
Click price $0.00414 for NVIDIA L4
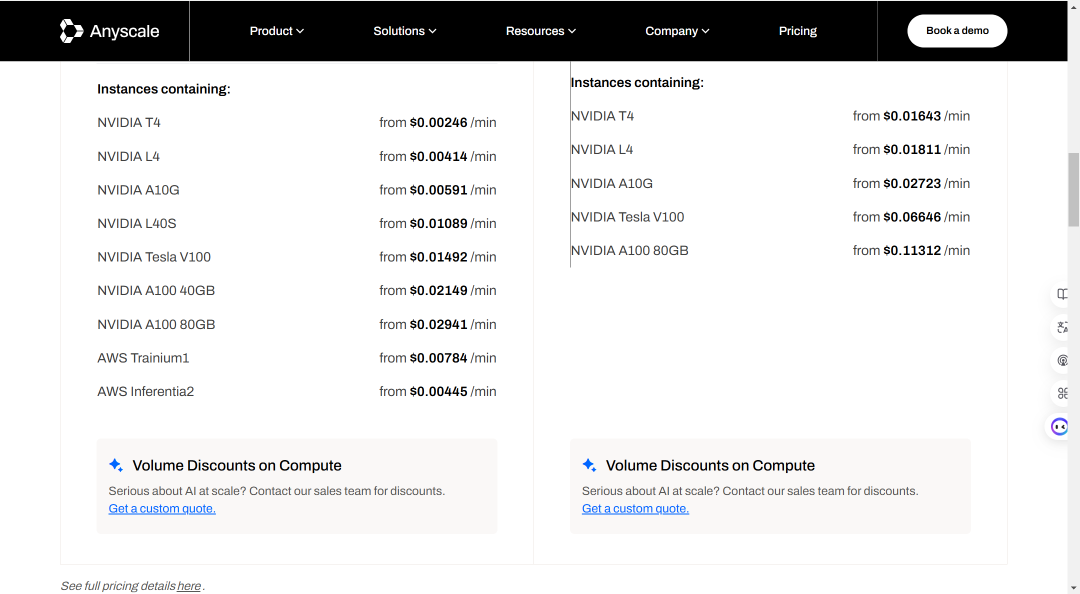[438, 156]
